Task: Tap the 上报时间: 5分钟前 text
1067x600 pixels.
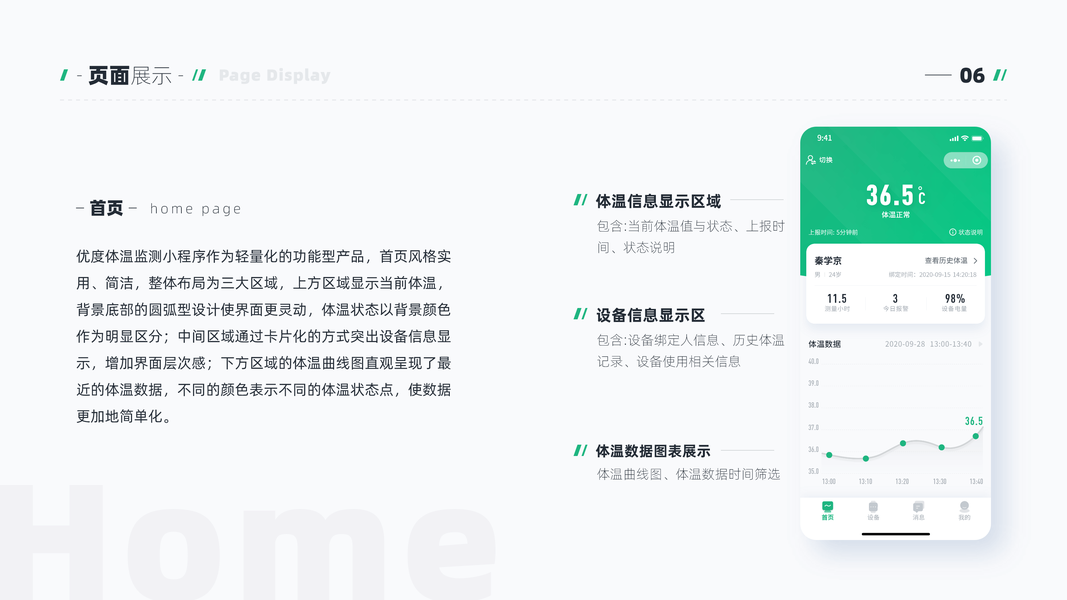Action: pos(833,232)
